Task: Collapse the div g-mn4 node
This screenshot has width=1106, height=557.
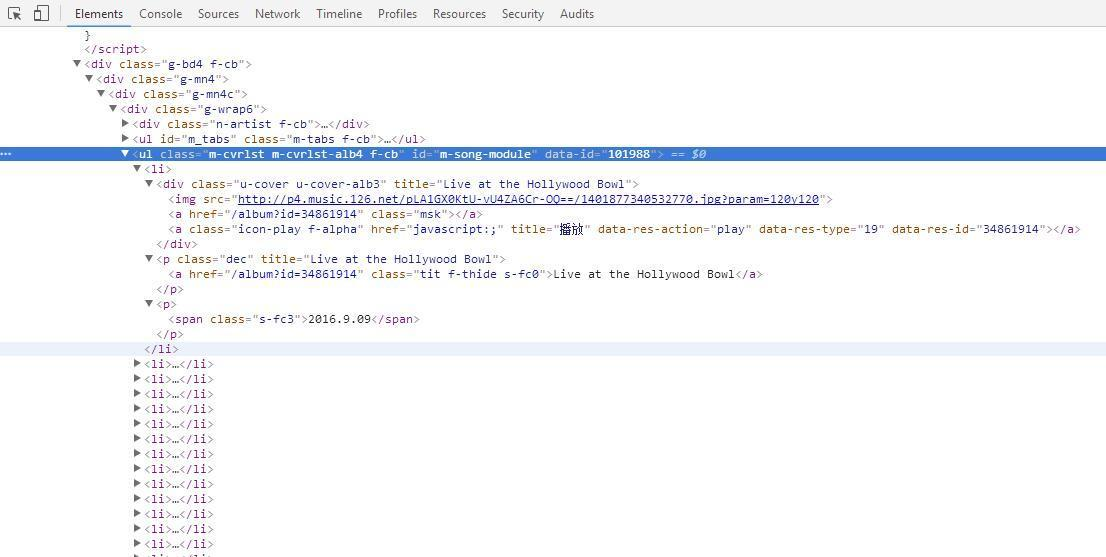Action: (89, 79)
